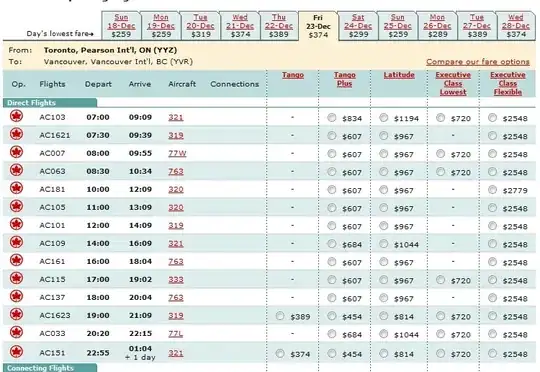Click the Connecting Flights section label
The width and height of the screenshot is (540, 372).
click(40, 368)
